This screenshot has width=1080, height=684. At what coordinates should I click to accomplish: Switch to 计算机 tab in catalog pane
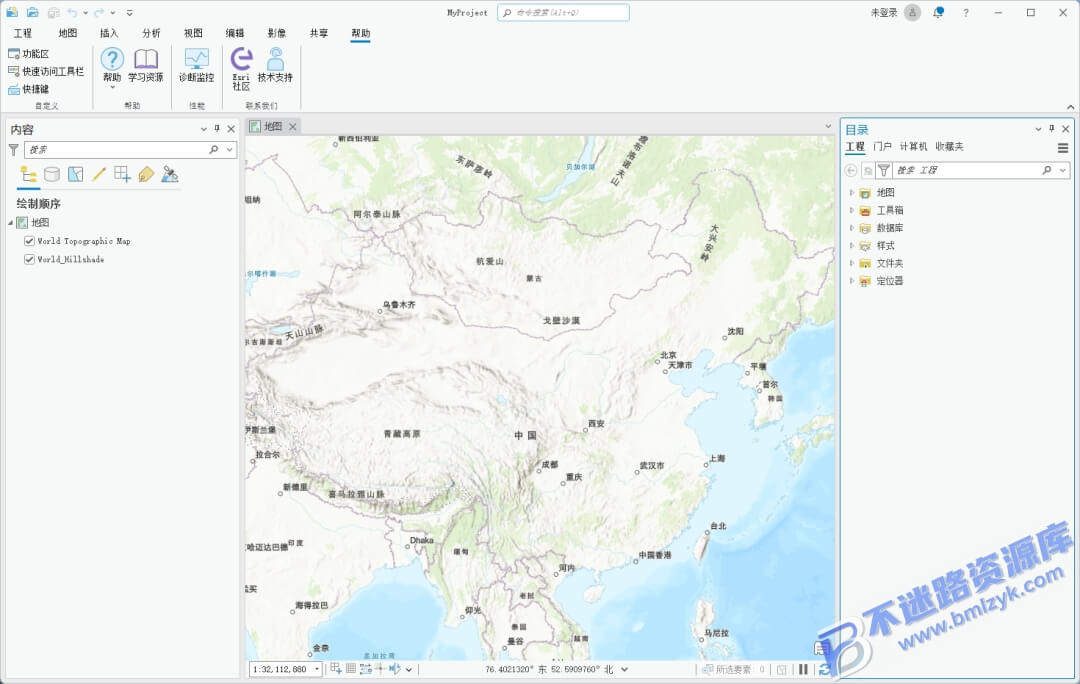[x=913, y=147]
